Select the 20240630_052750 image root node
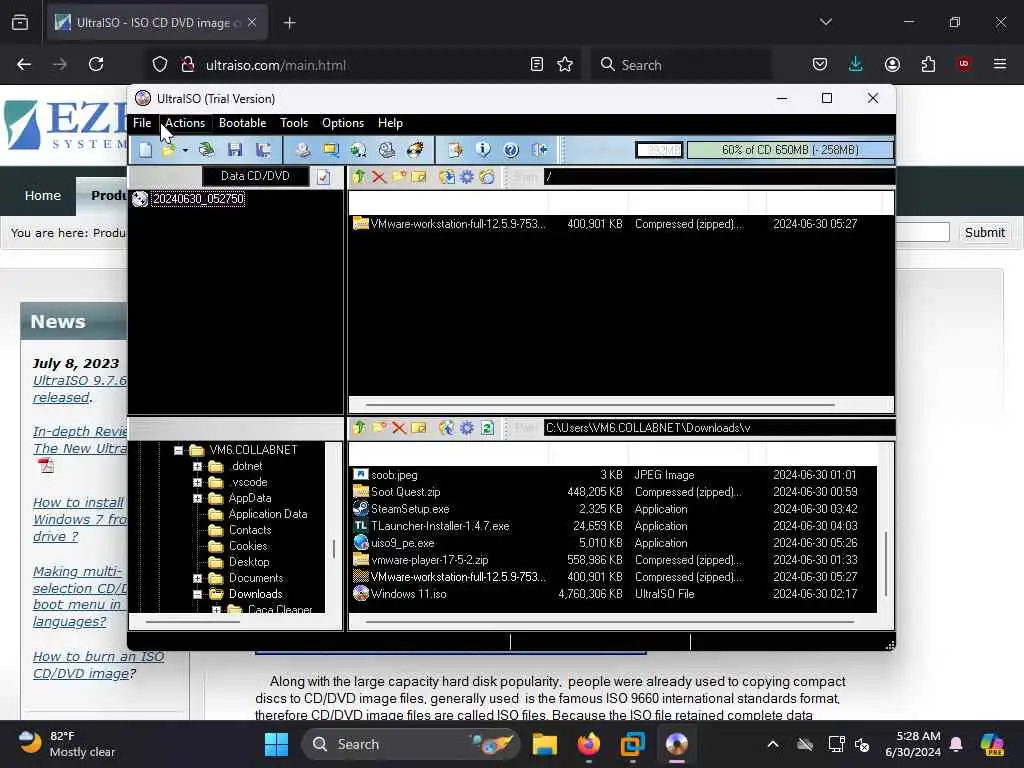Viewport: 1024px width, 768px height. pyautogui.click(x=198, y=199)
